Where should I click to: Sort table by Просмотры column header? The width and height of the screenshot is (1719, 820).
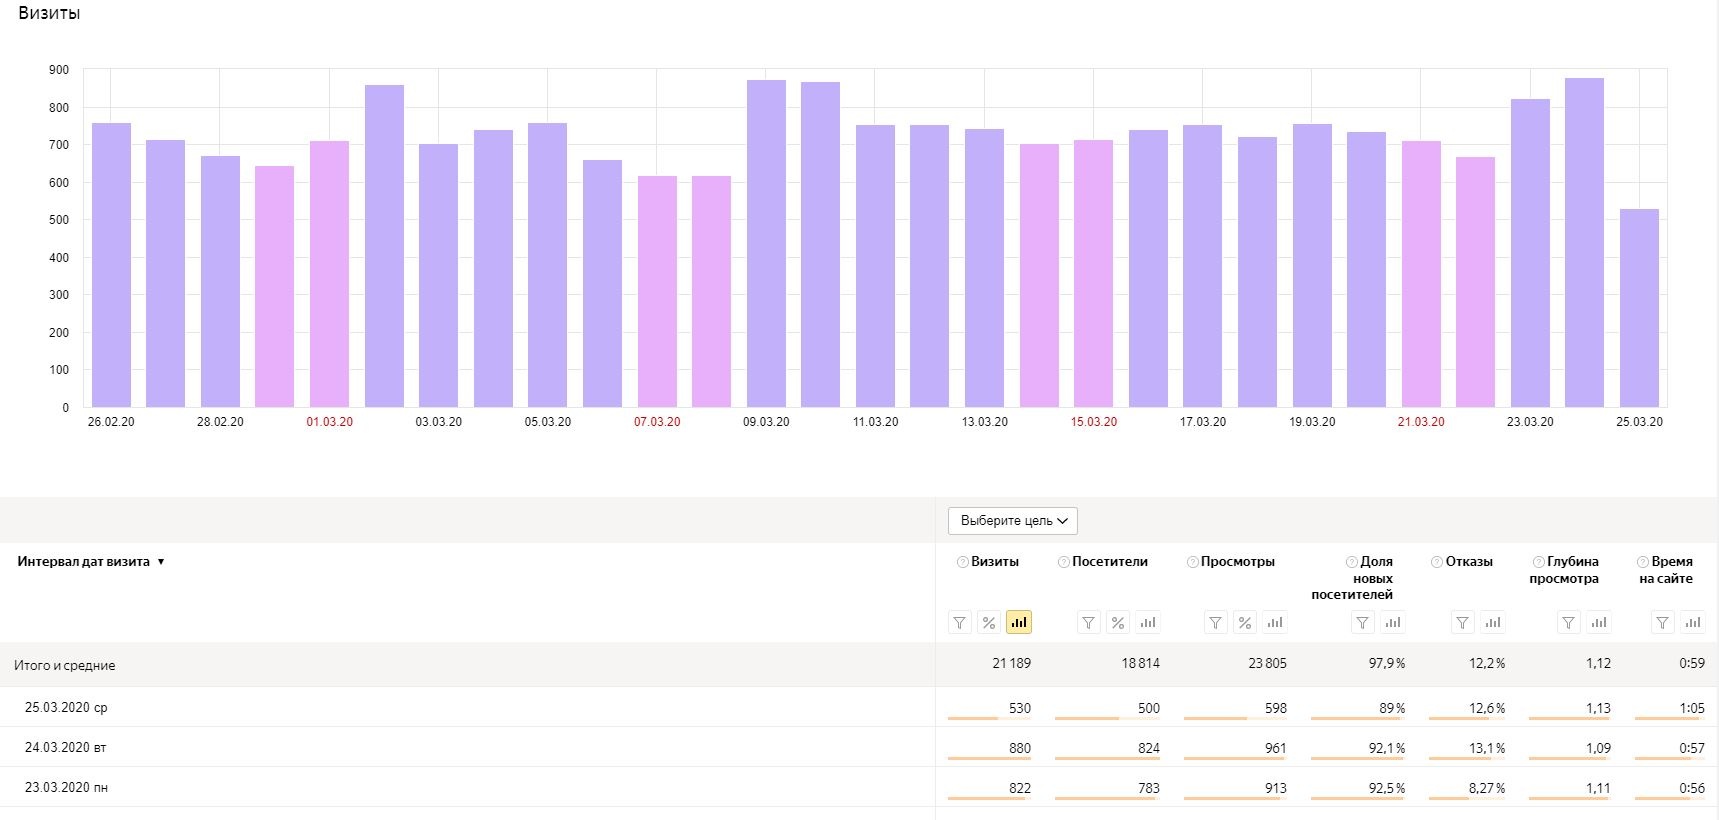coord(1237,562)
